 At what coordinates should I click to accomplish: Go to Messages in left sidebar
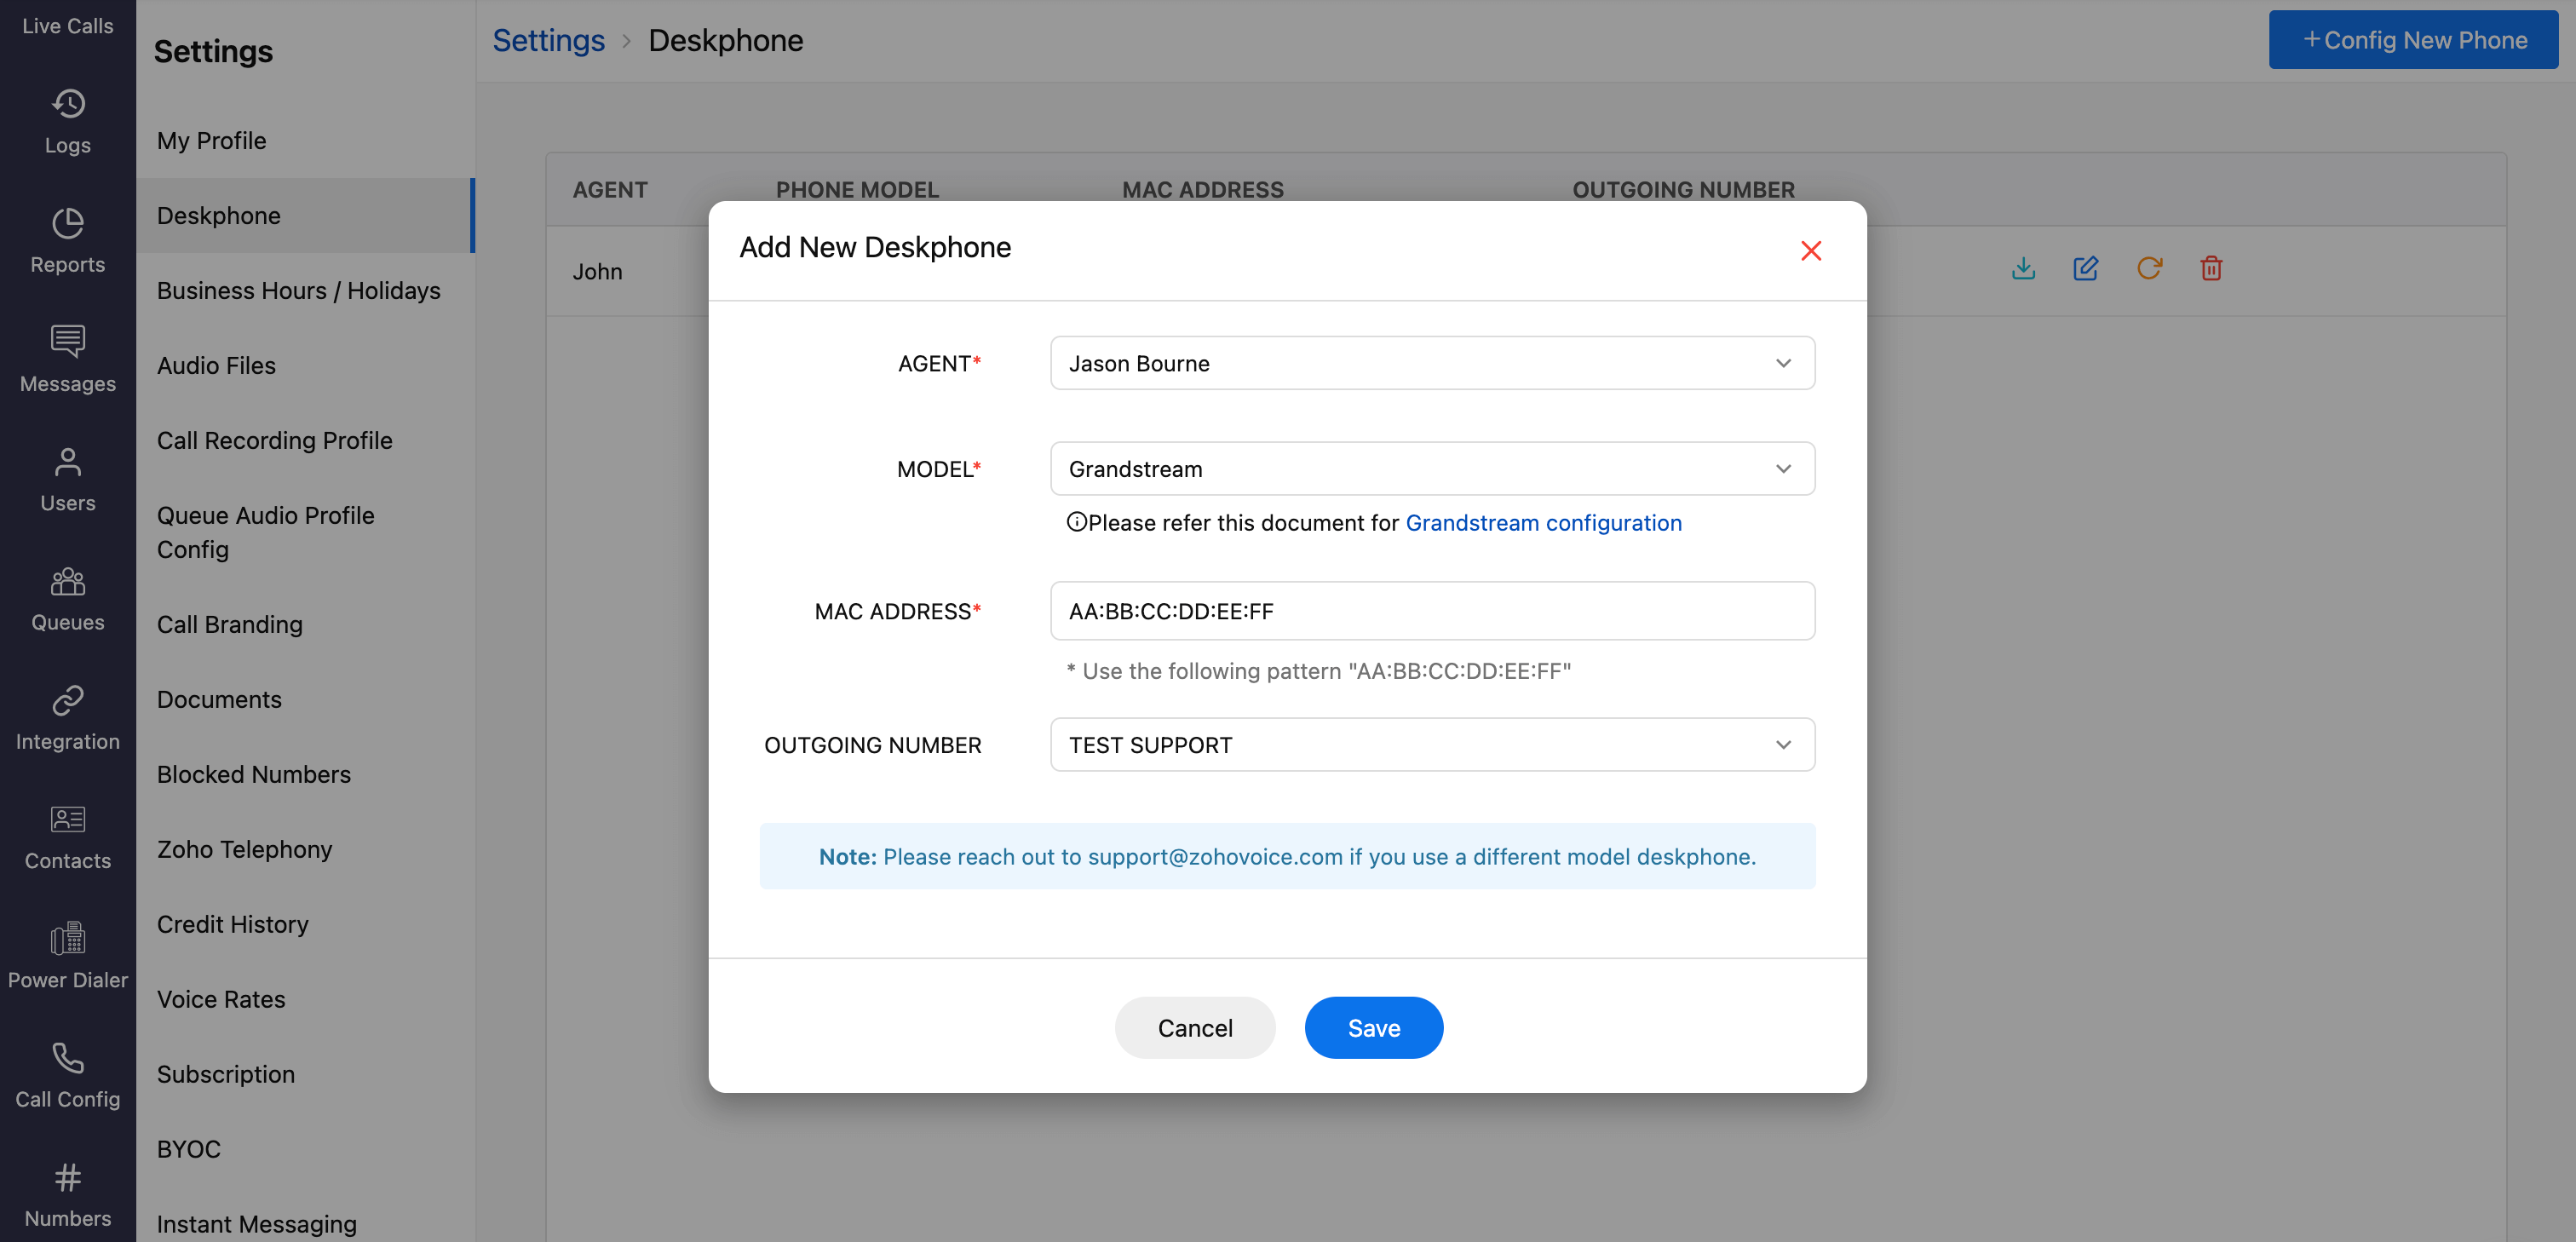tap(67, 360)
